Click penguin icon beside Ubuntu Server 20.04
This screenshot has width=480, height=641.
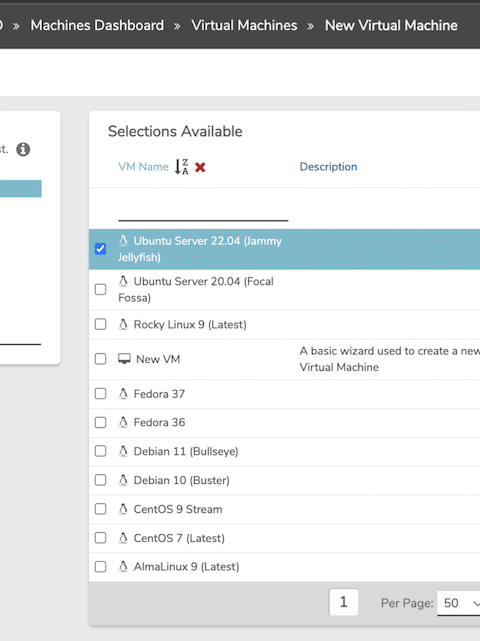tap(123, 281)
